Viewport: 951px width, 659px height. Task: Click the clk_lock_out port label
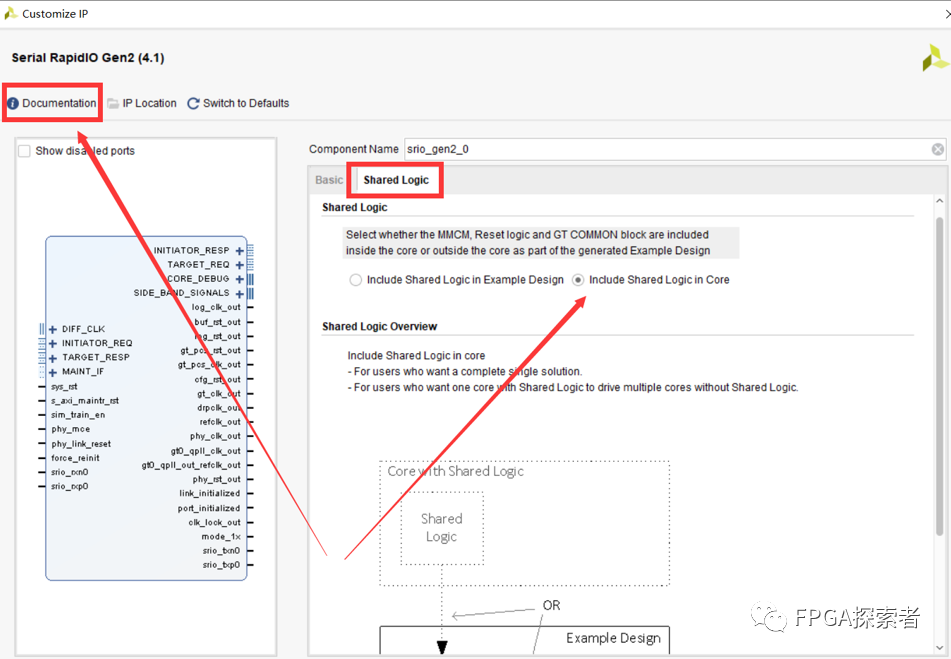pyautogui.click(x=215, y=523)
